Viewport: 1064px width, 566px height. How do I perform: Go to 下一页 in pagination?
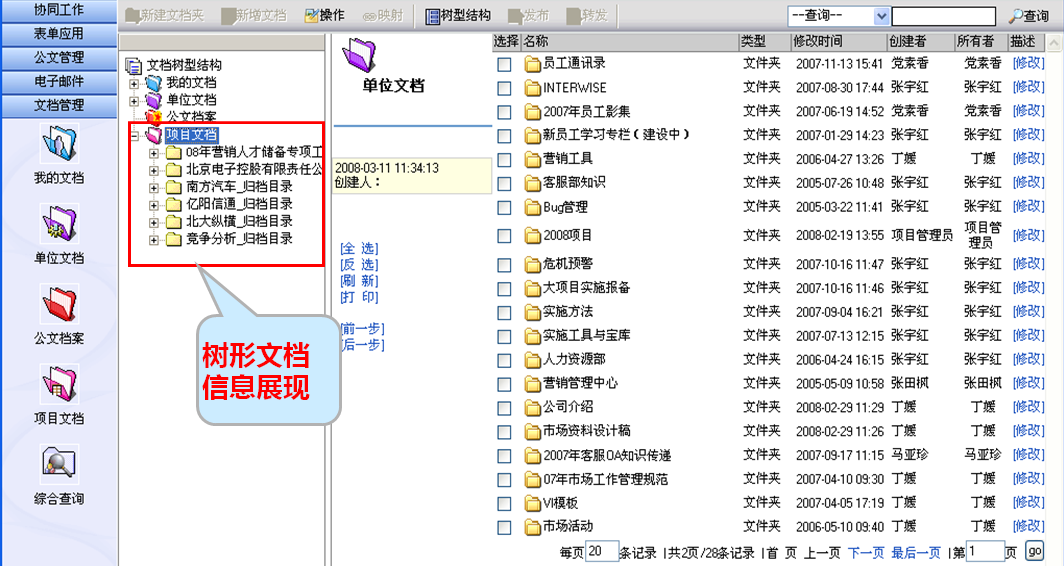tap(865, 552)
